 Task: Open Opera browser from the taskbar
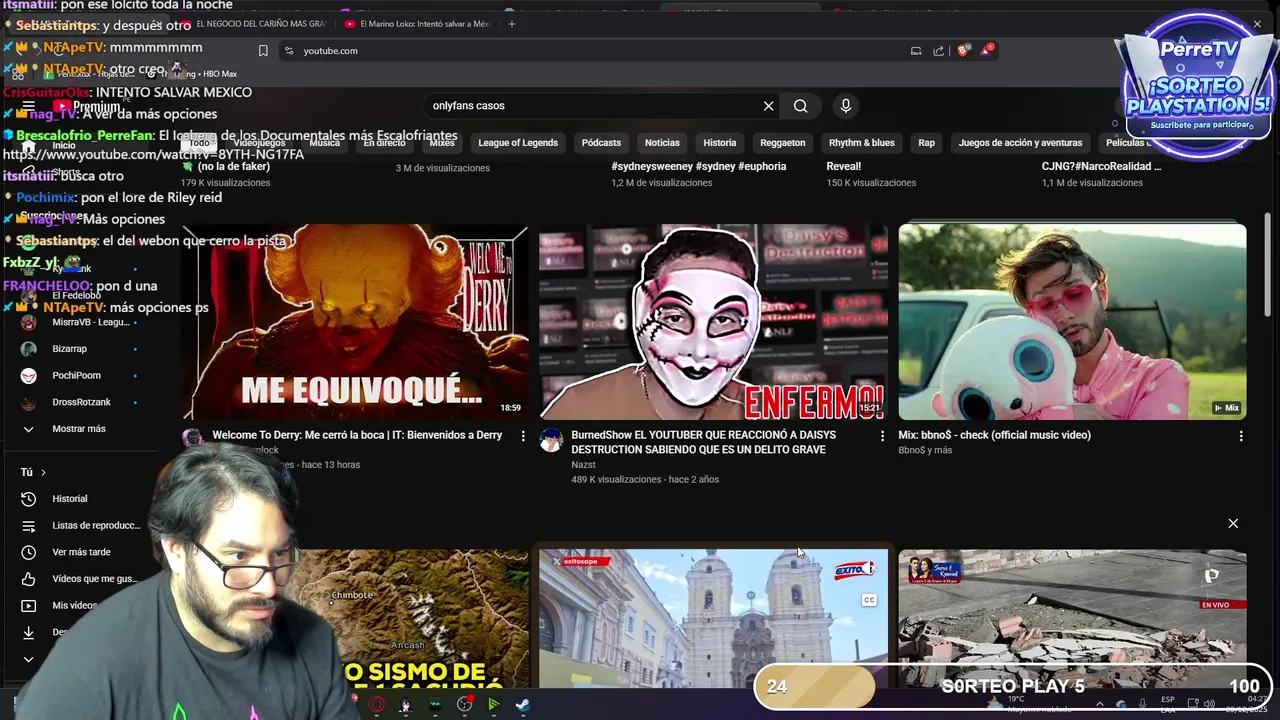pyautogui.click(x=377, y=704)
